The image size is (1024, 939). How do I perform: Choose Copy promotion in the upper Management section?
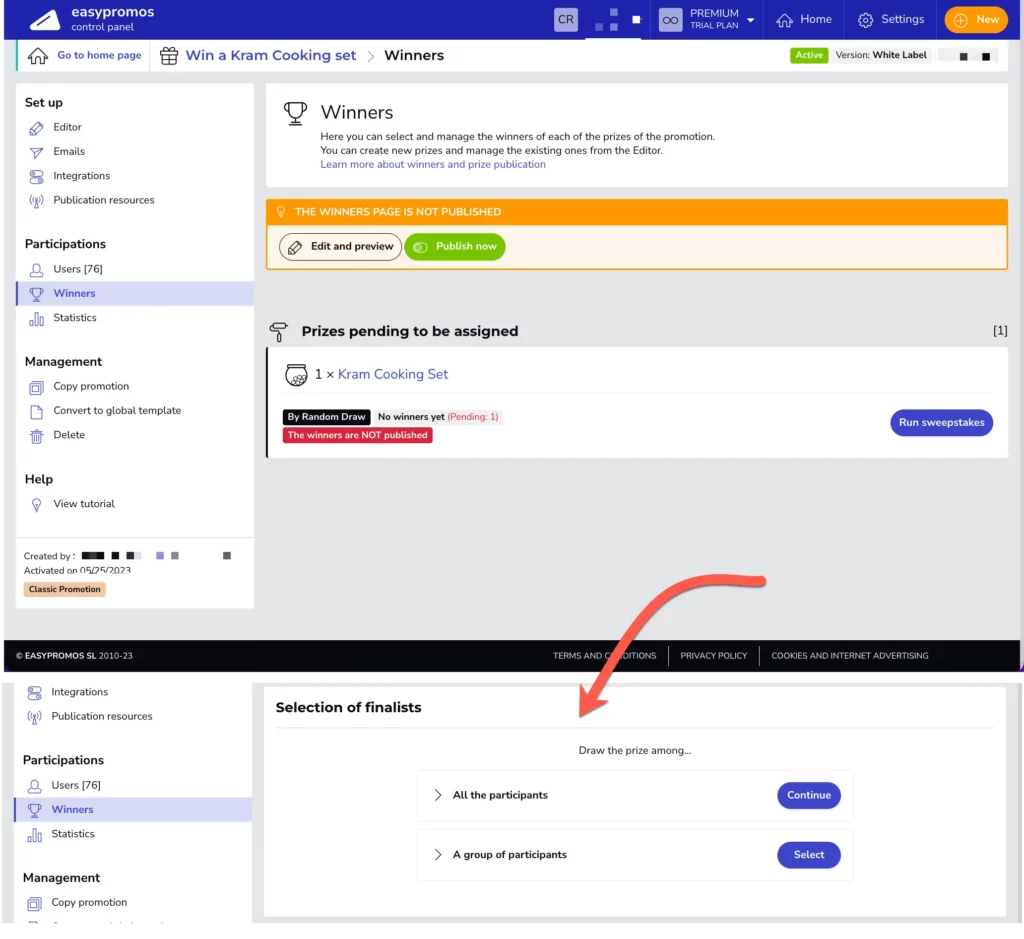click(91, 386)
